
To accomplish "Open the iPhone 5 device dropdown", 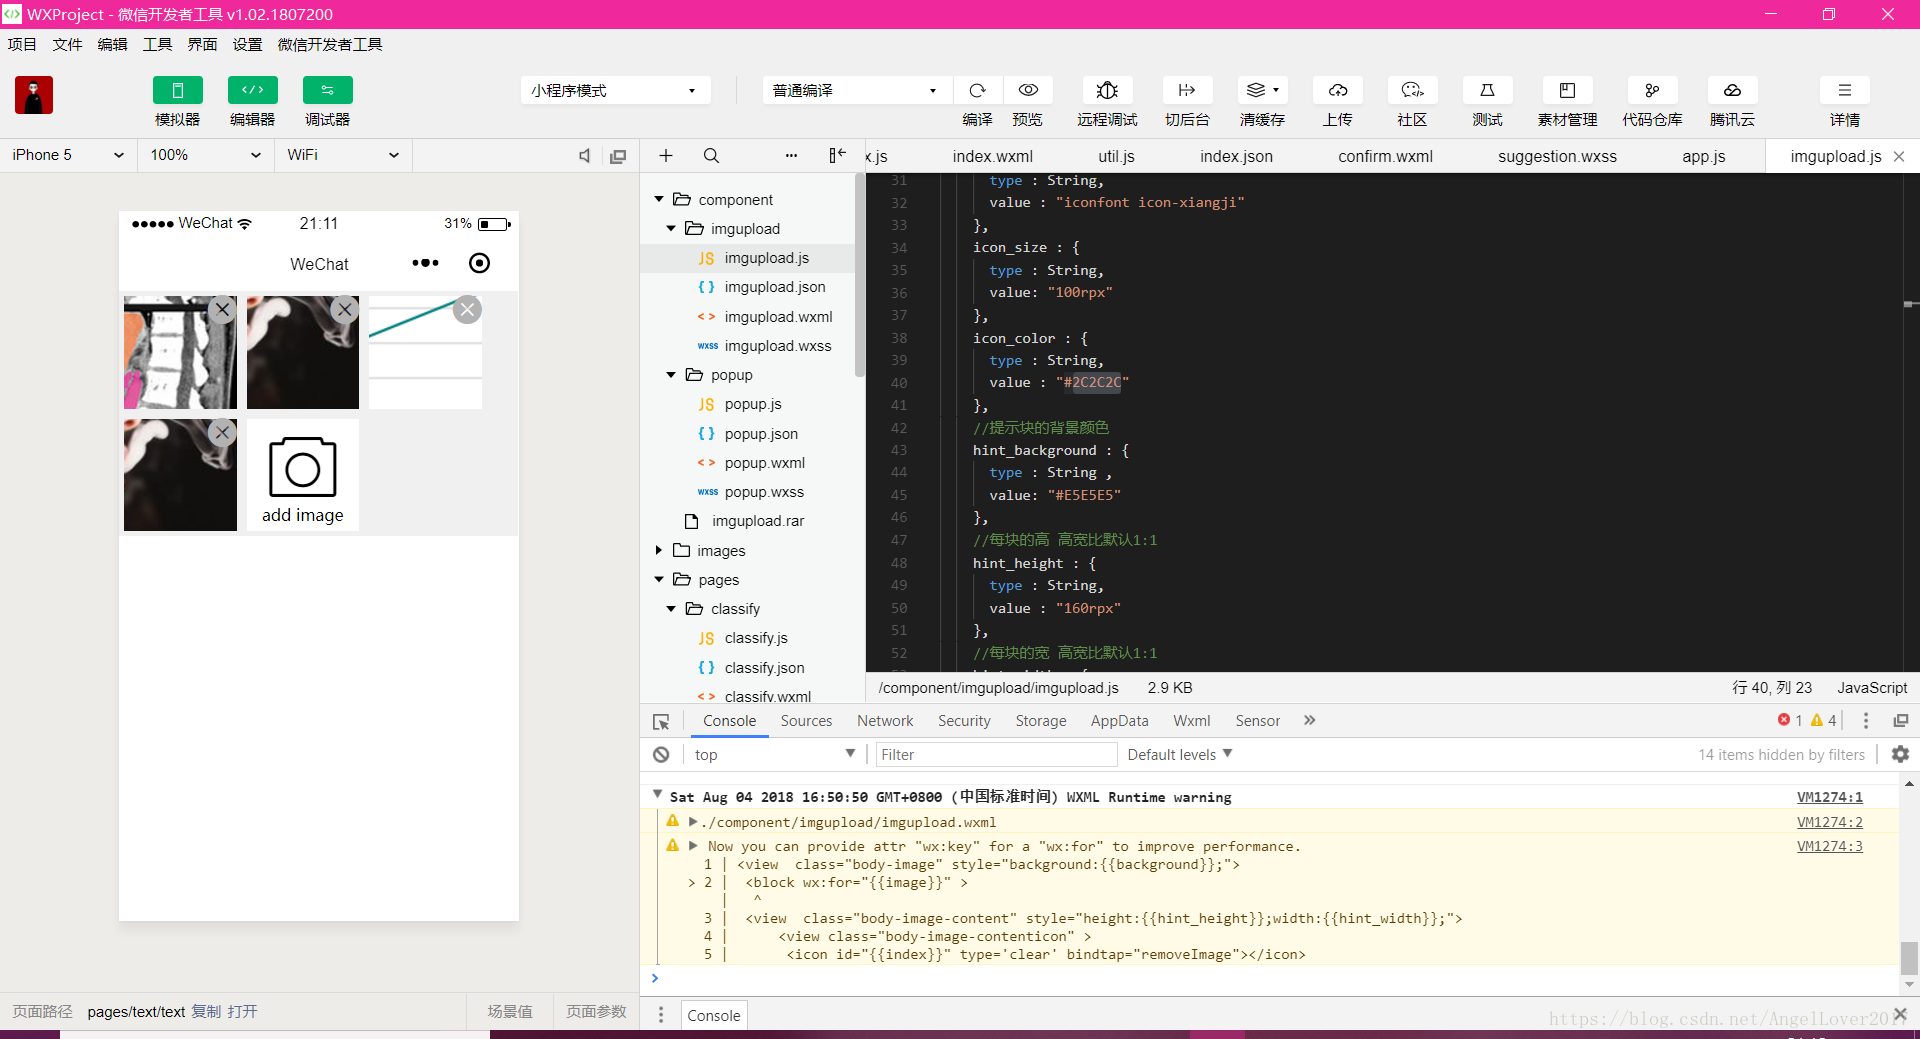I will point(68,155).
